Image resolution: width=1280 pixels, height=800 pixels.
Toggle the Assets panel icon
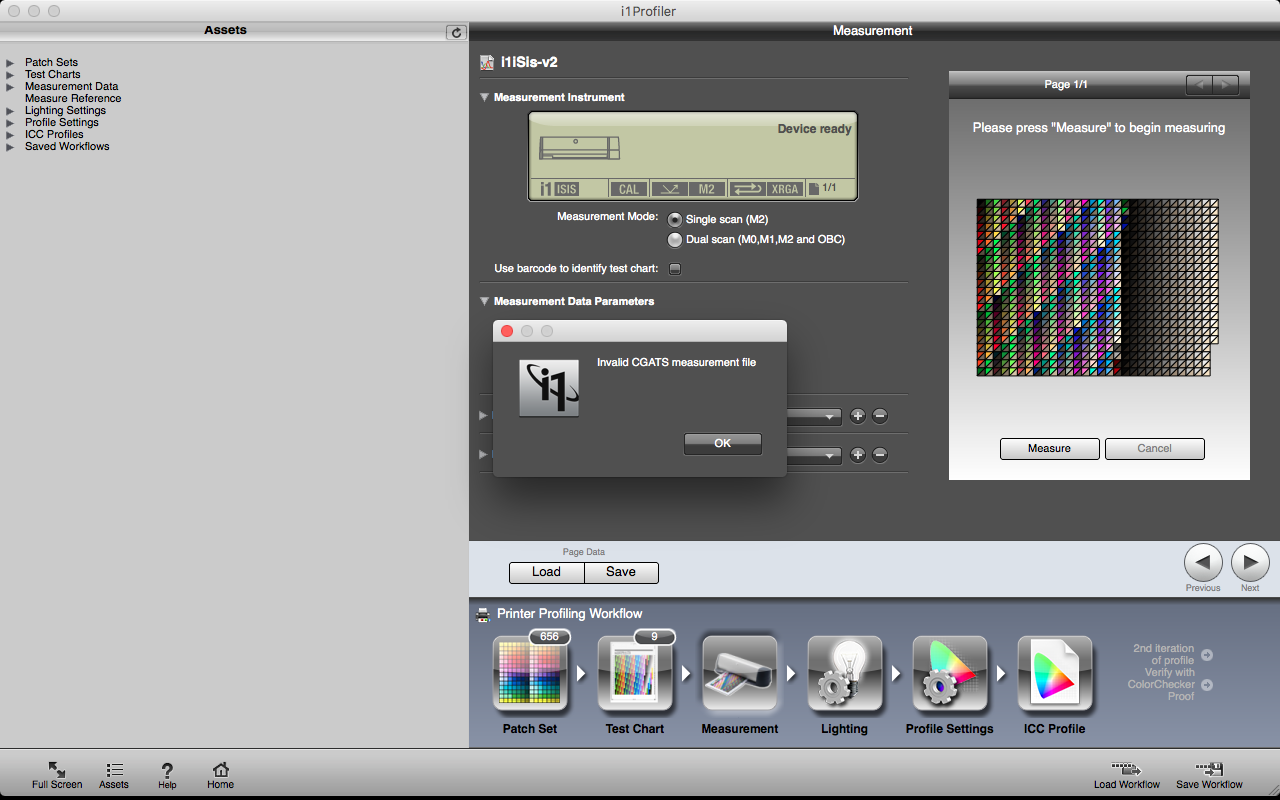pos(115,769)
